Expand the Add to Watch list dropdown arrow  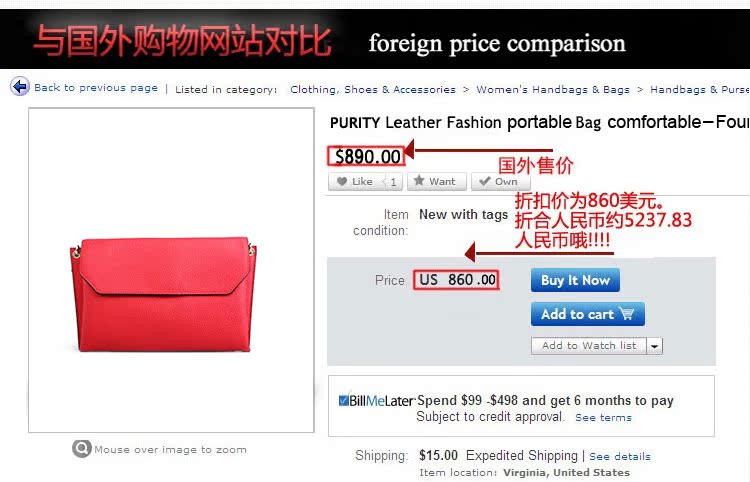pos(654,346)
